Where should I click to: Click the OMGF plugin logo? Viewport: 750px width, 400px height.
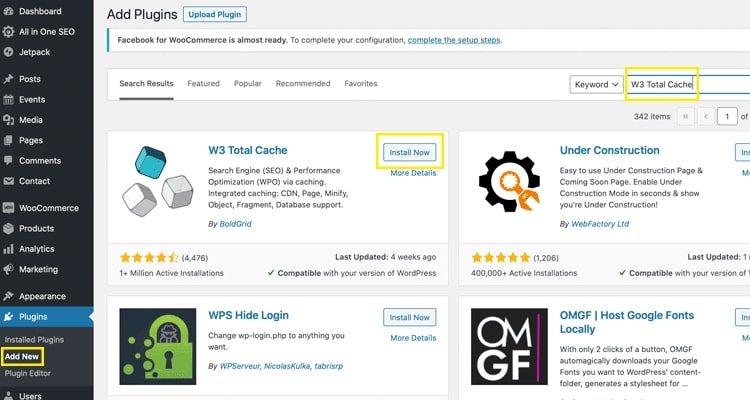pyautogui.click(x=509, y=346)
